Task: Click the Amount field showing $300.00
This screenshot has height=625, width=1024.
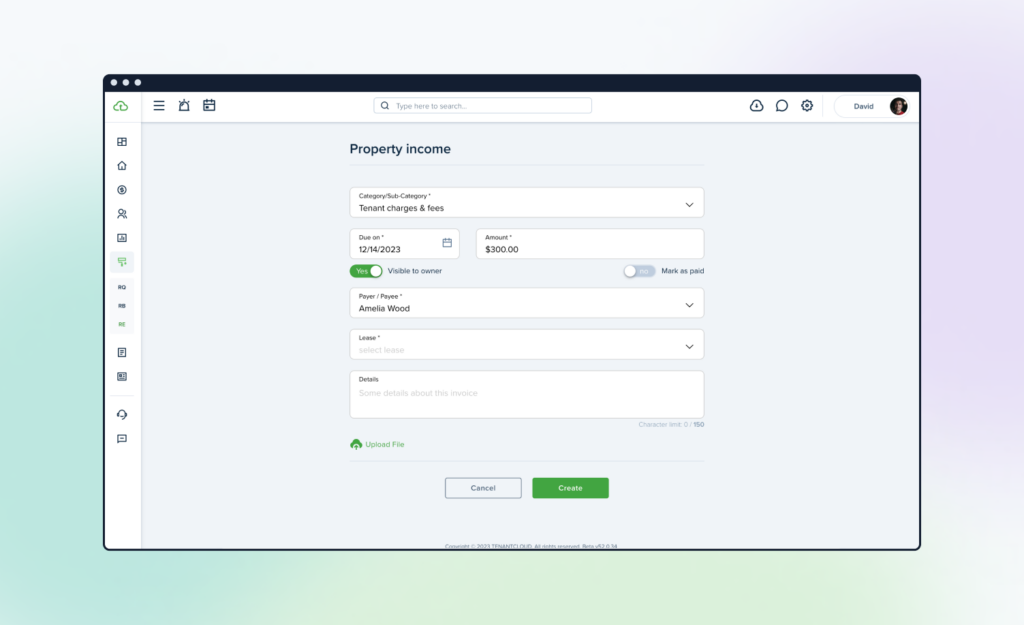Action: [590, 244]
